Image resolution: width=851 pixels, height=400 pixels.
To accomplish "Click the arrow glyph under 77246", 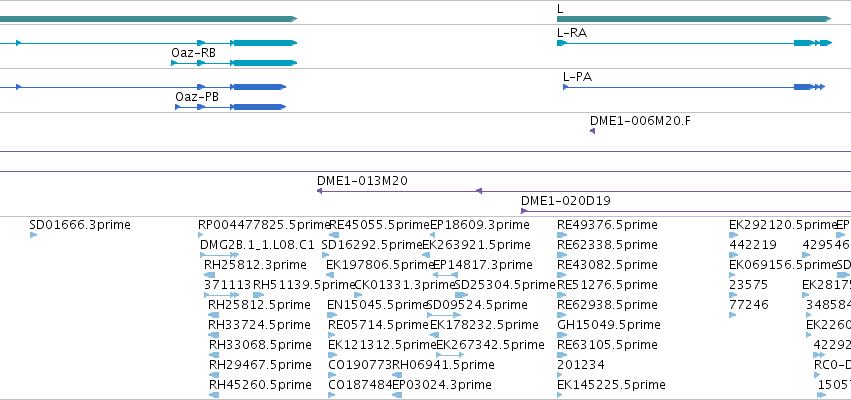I will click(733, 315).
